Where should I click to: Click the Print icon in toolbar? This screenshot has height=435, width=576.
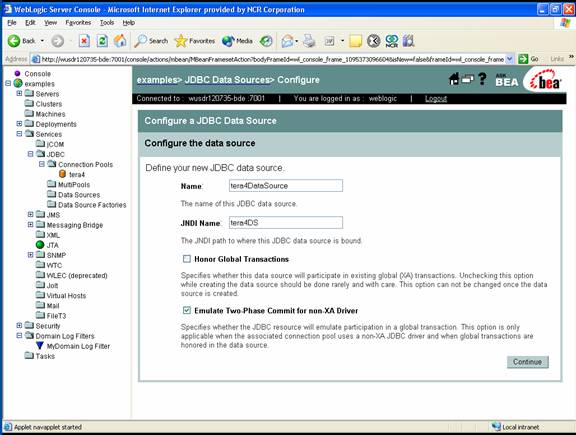(309, 41)
